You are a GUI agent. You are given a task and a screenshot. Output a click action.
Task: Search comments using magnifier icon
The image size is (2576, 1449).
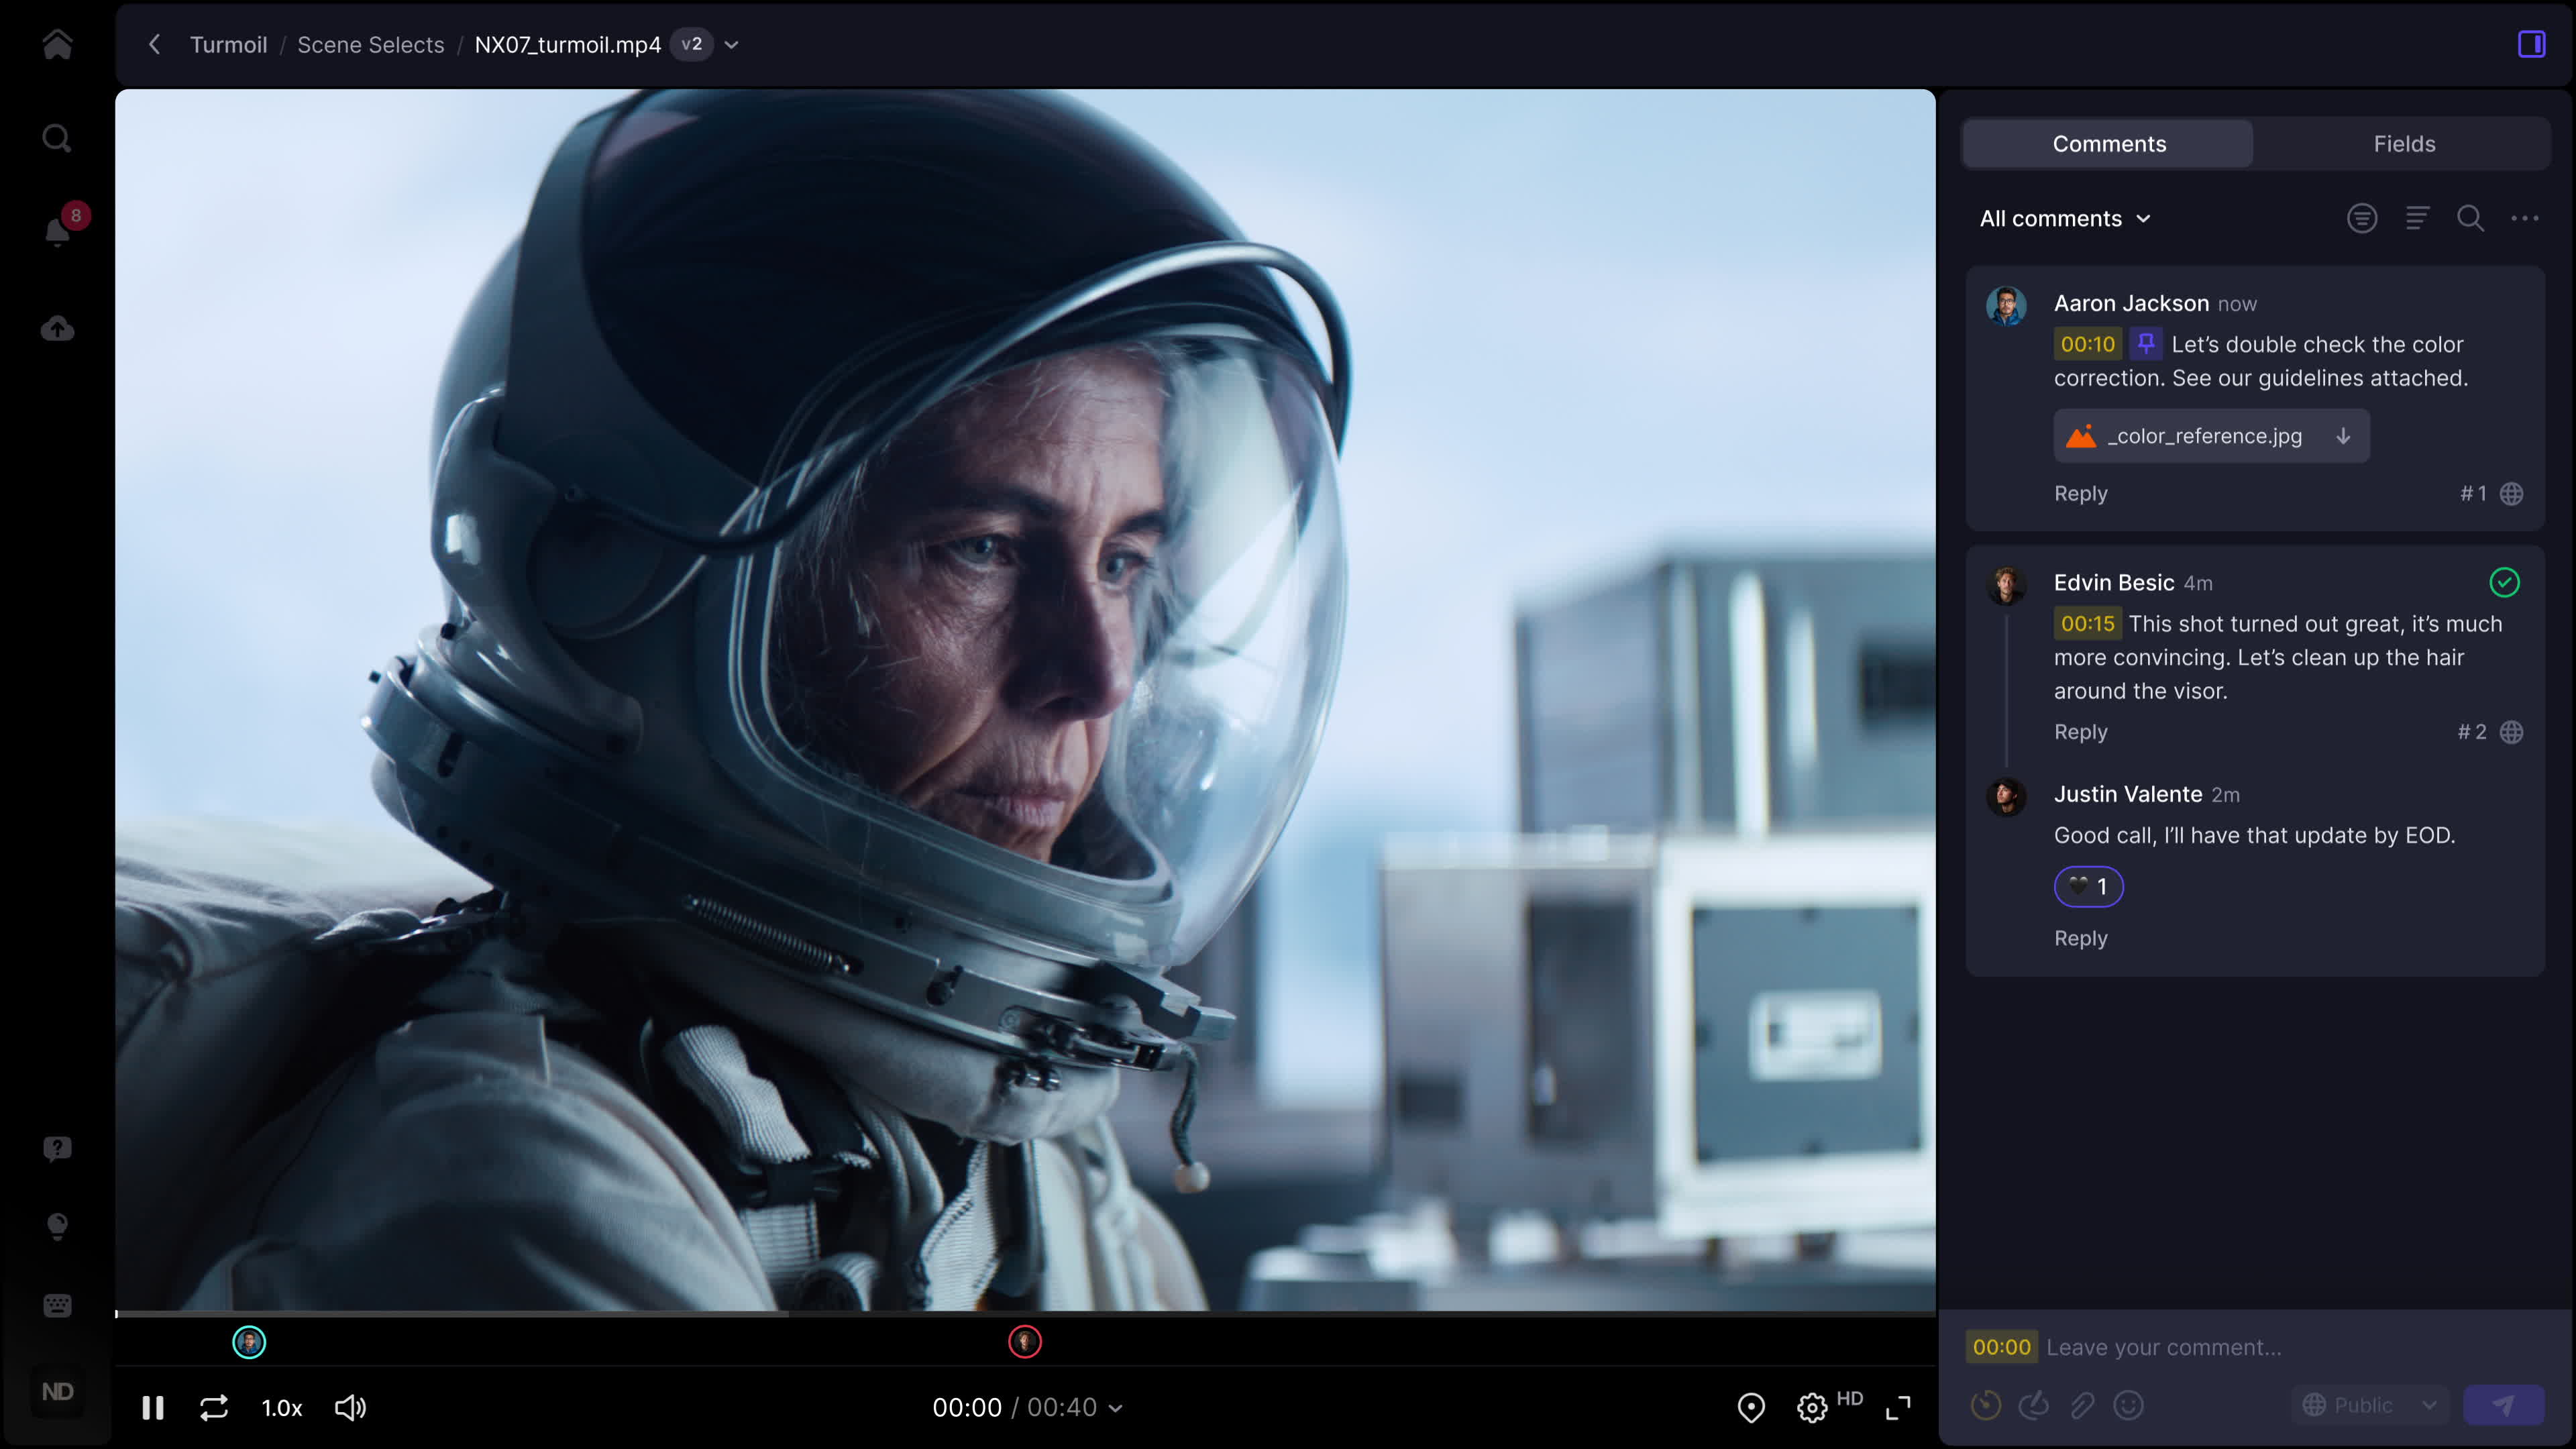(2470, 218)
